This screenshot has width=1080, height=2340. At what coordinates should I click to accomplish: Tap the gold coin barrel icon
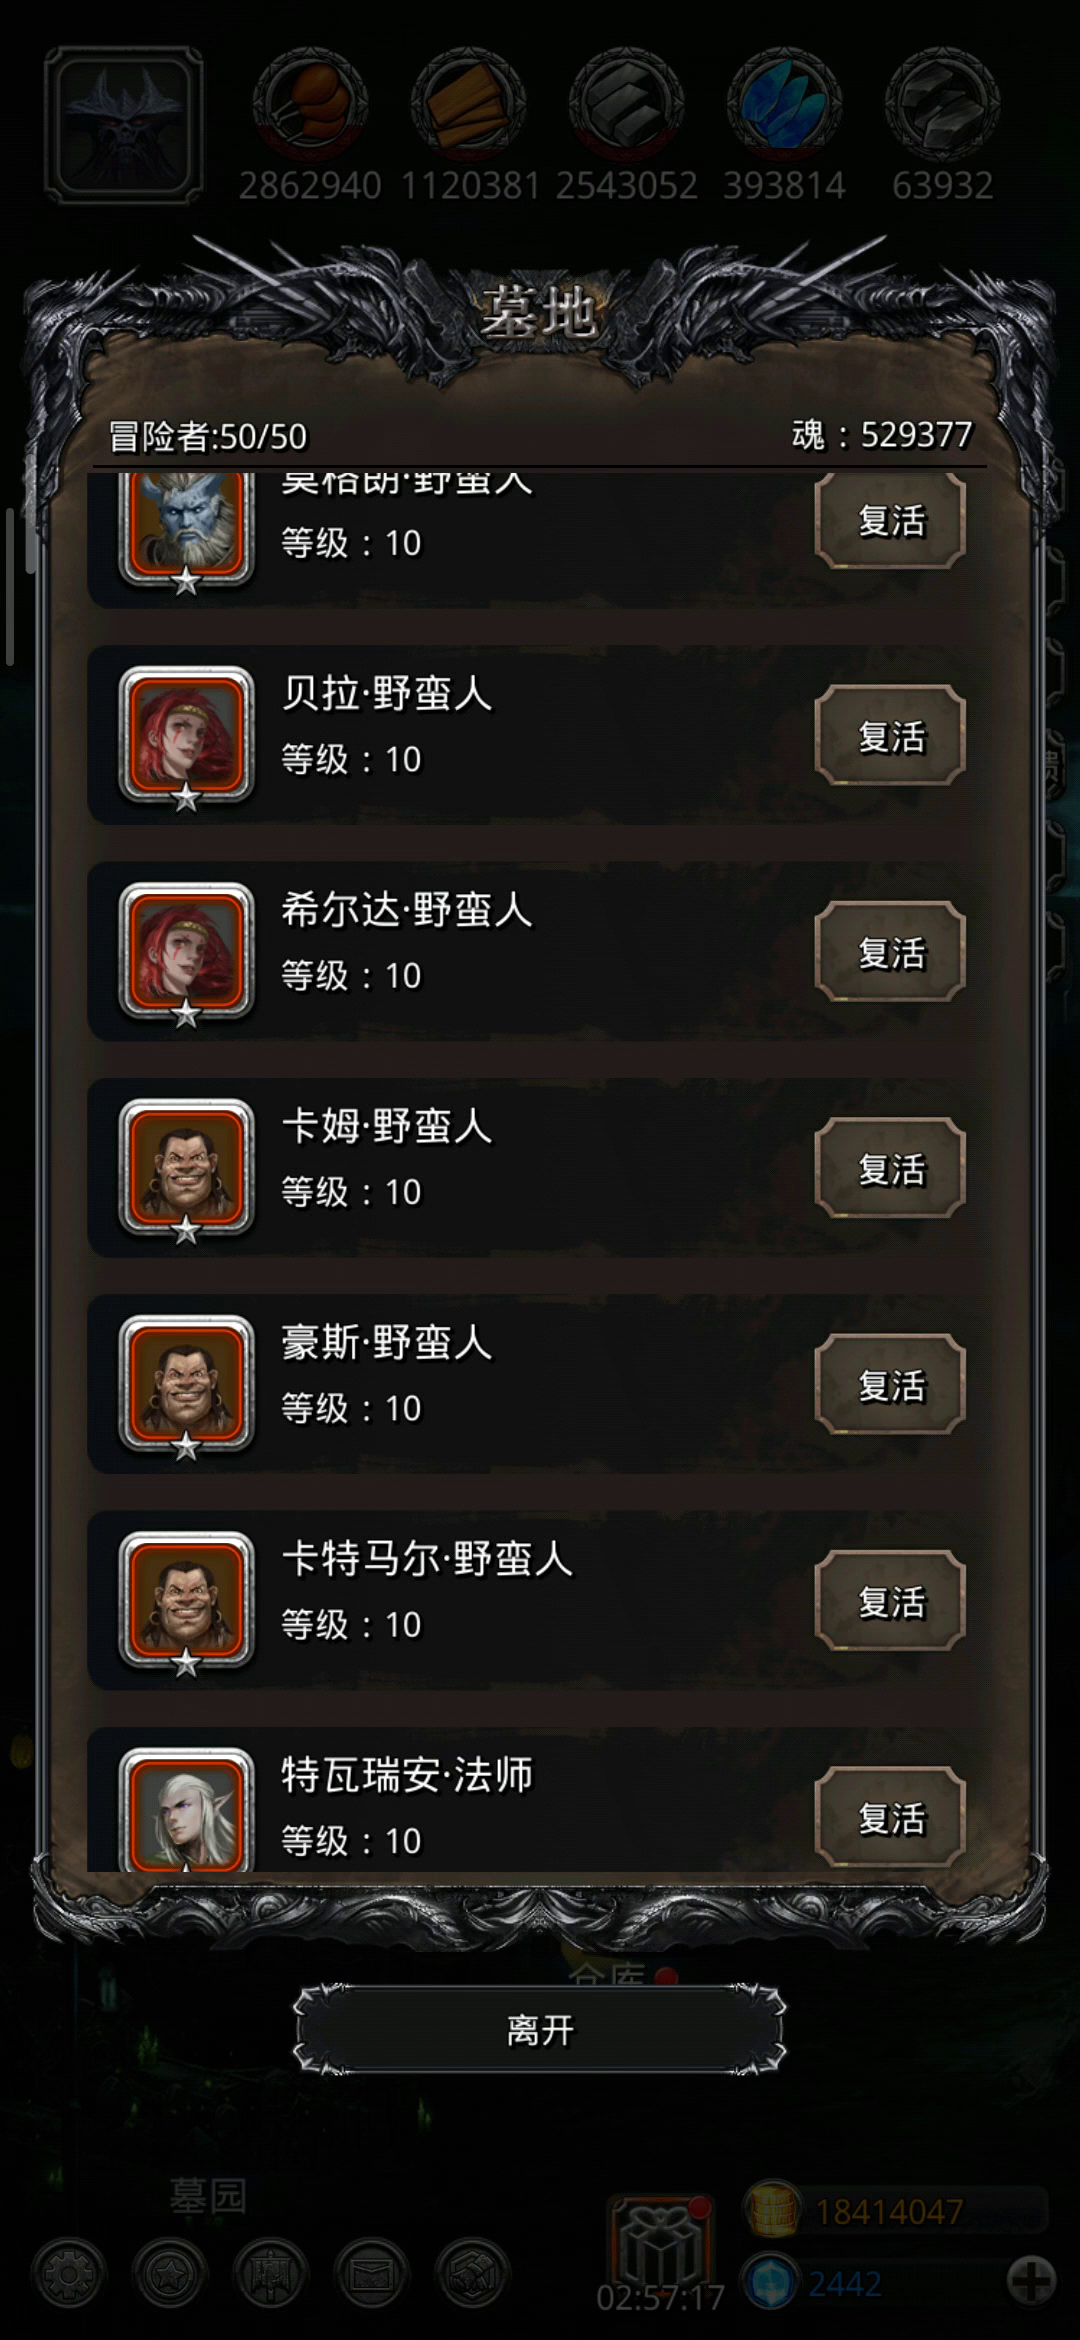[x=772, y=2210]
